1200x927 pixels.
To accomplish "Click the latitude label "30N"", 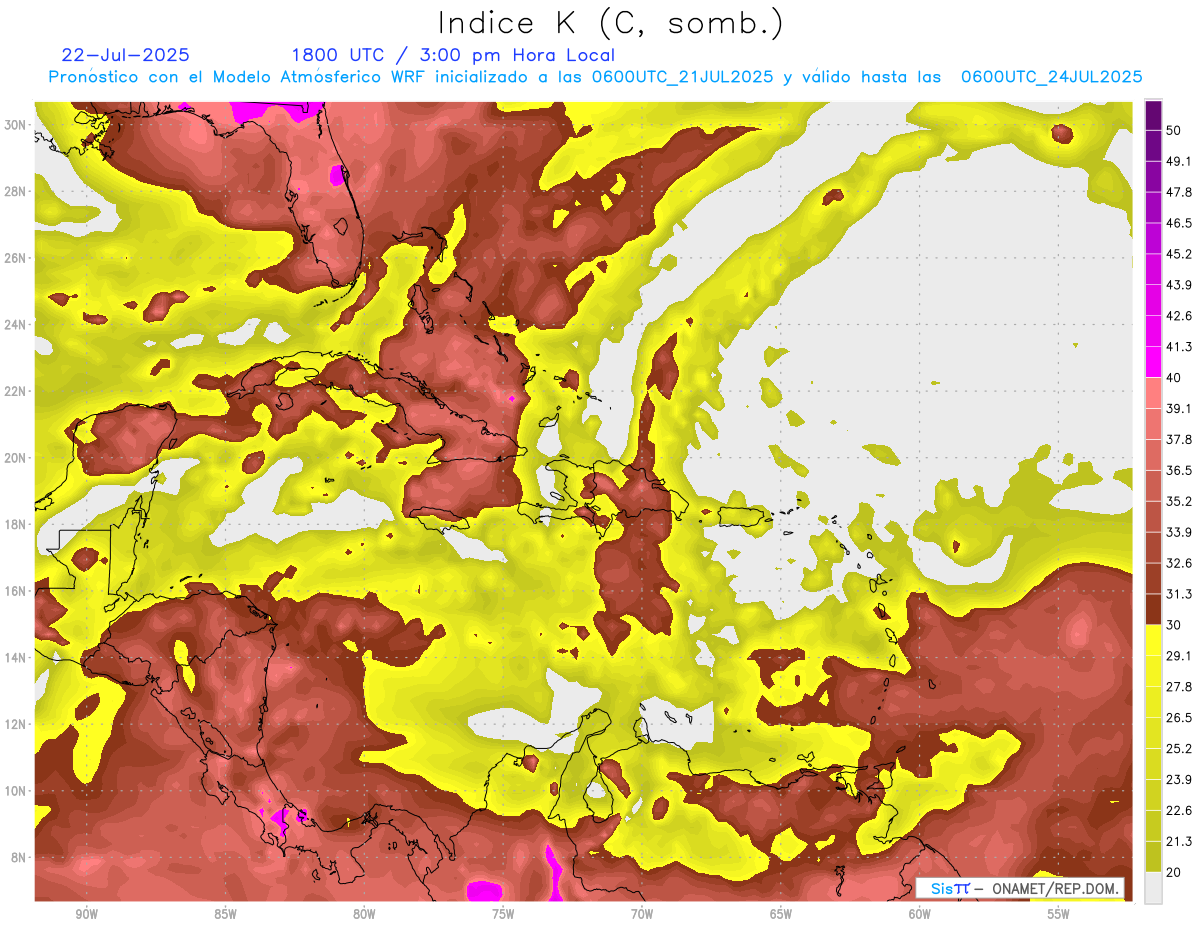I will click(x=16, y=124).
